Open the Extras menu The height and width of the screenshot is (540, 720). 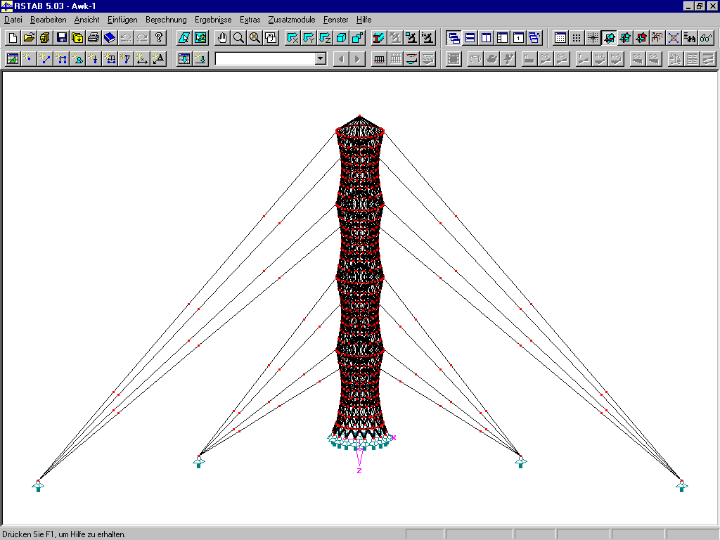250,20
